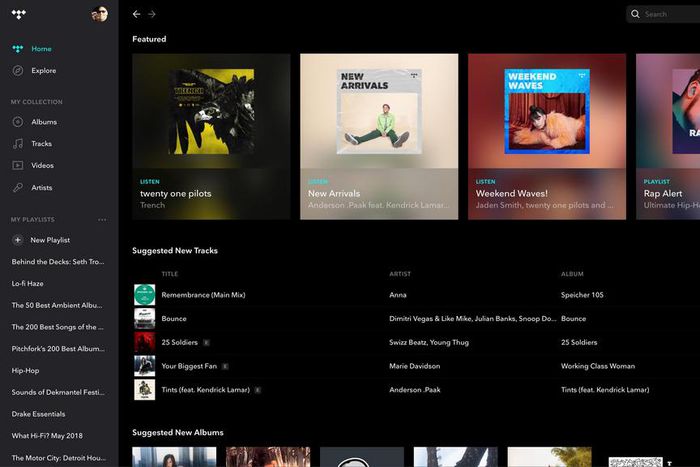The width and height of the screenshot is (700, 467).
Task: Click explicit badge on Tints track
Action: (x=258, y=390)
